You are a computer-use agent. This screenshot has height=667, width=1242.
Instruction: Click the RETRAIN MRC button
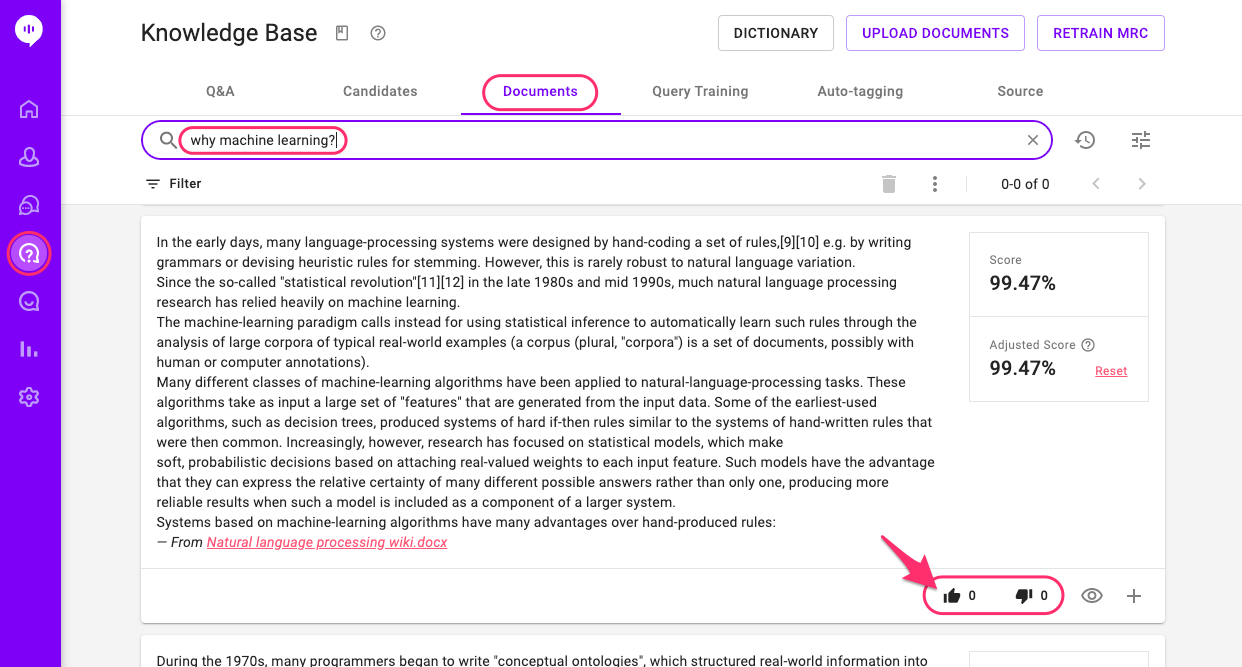point(1101,33)
